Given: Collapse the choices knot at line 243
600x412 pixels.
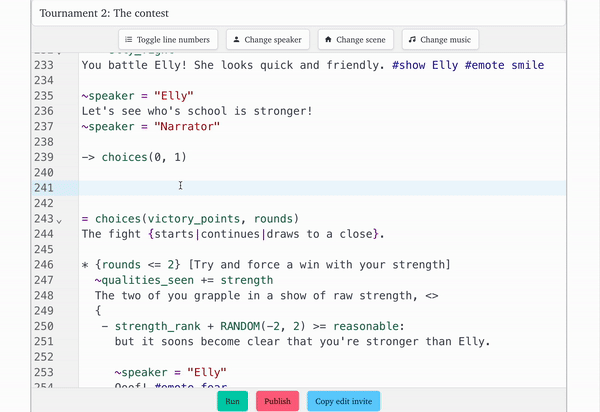Looking at the screenshot, I should coord(59,220).
